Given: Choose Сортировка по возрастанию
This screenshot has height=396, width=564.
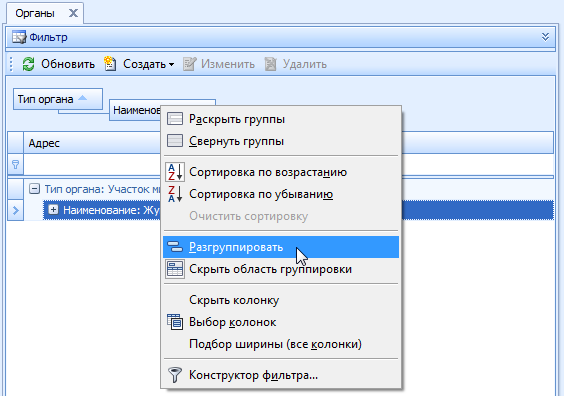Looking at the screenshot, I should [281, 172].
